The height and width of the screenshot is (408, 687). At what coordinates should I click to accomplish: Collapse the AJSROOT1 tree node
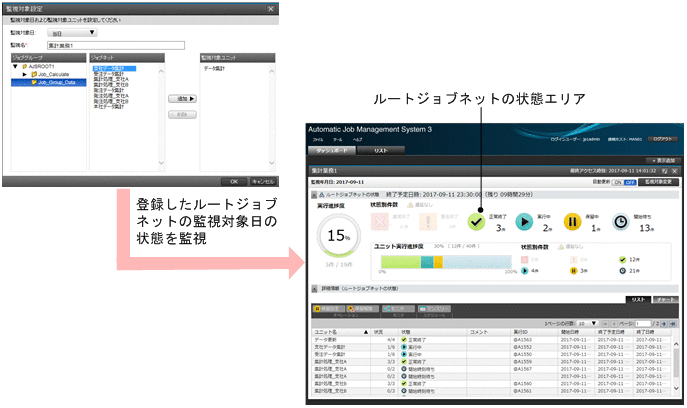15,67
